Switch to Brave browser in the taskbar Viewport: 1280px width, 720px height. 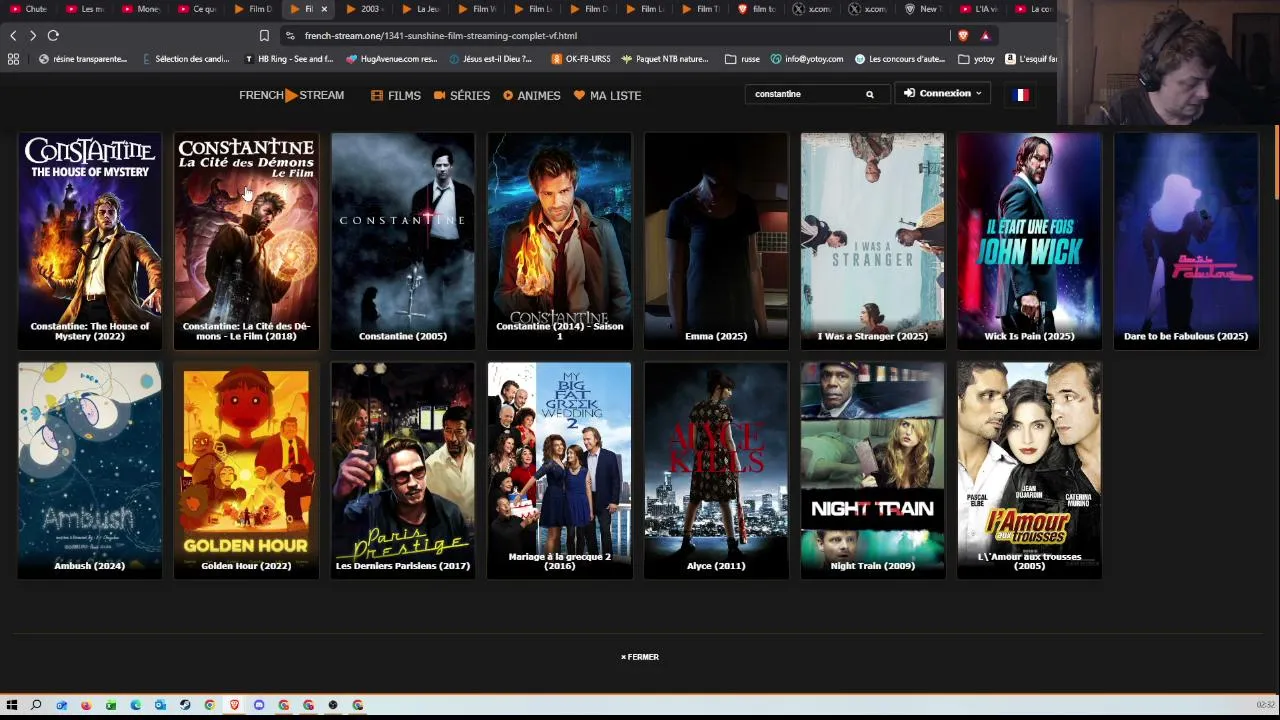[x=234, y=705]
